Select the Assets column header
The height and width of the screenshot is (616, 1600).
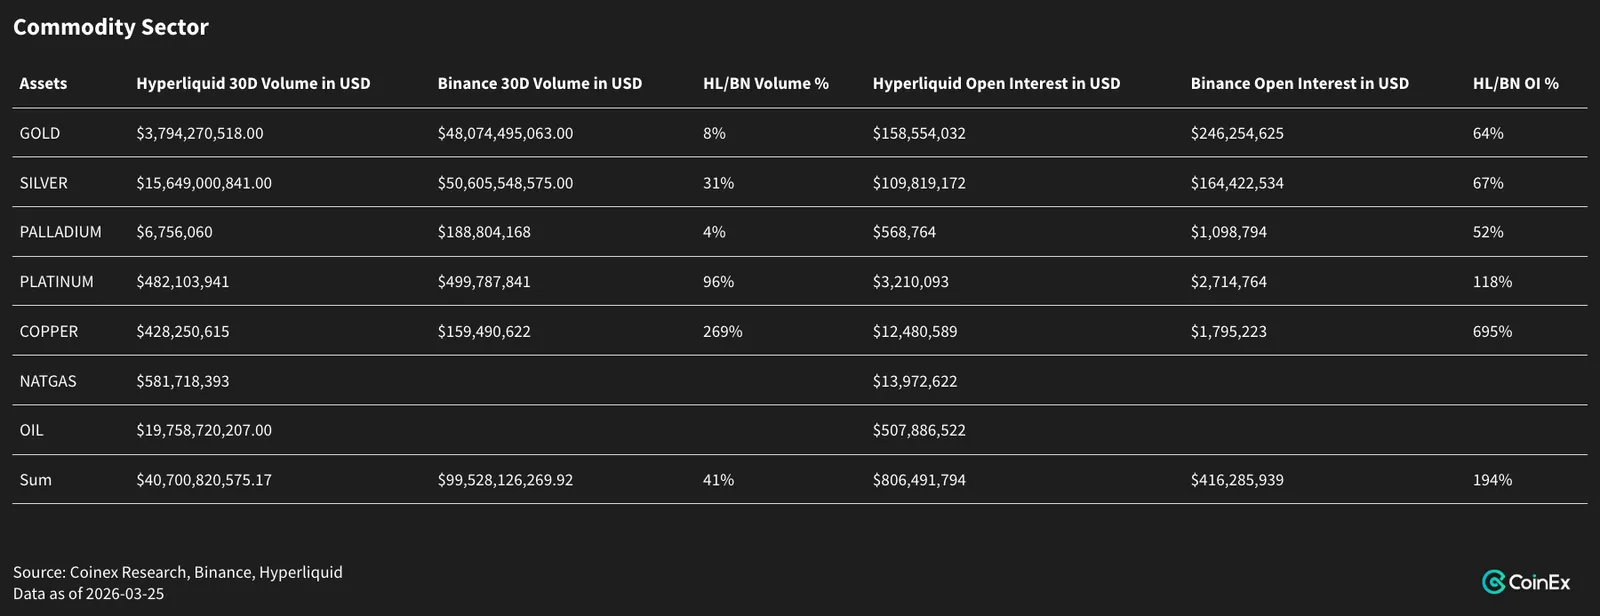43,84
